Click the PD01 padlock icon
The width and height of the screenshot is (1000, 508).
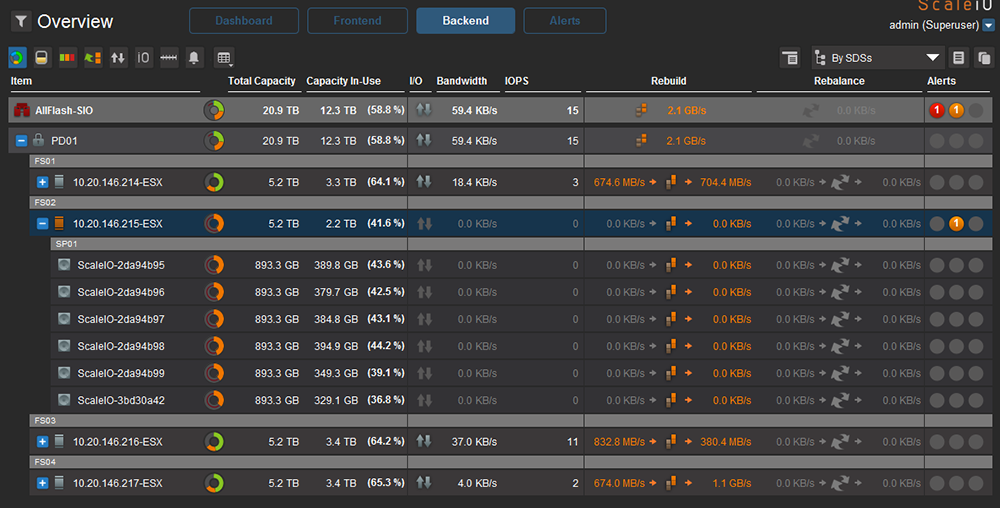coord(38,140)
